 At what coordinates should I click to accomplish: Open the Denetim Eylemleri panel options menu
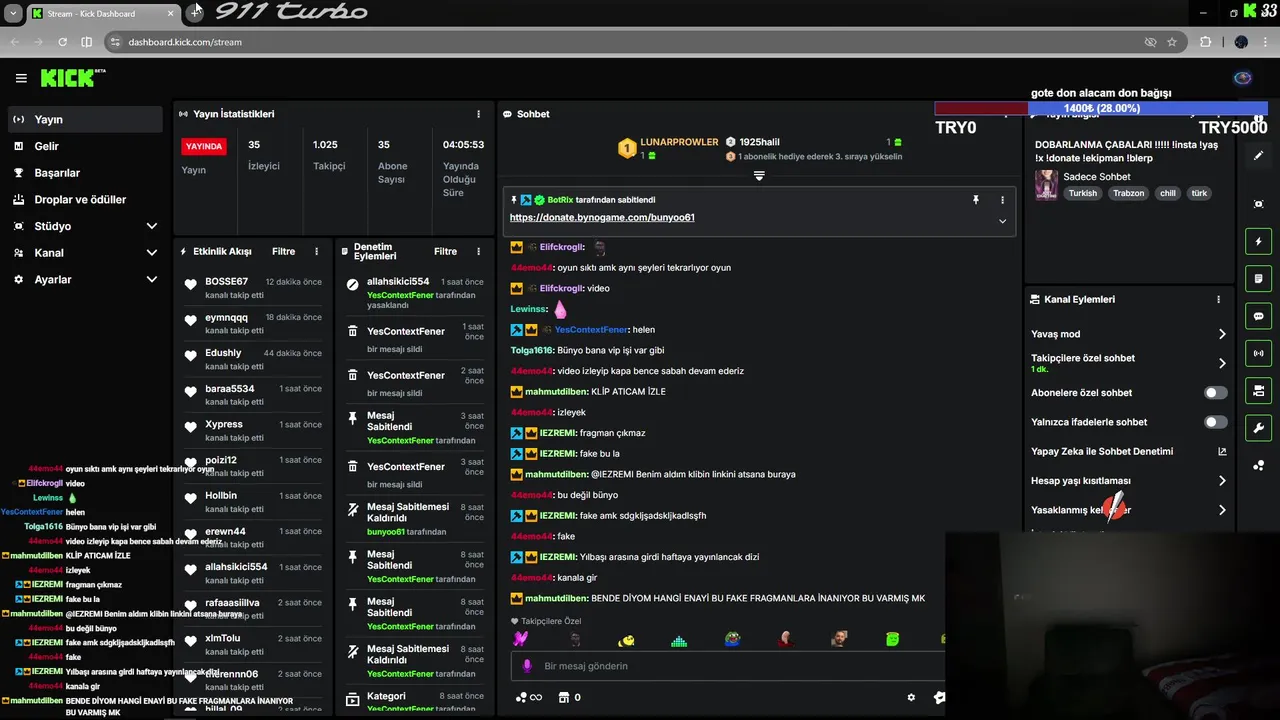478,252
